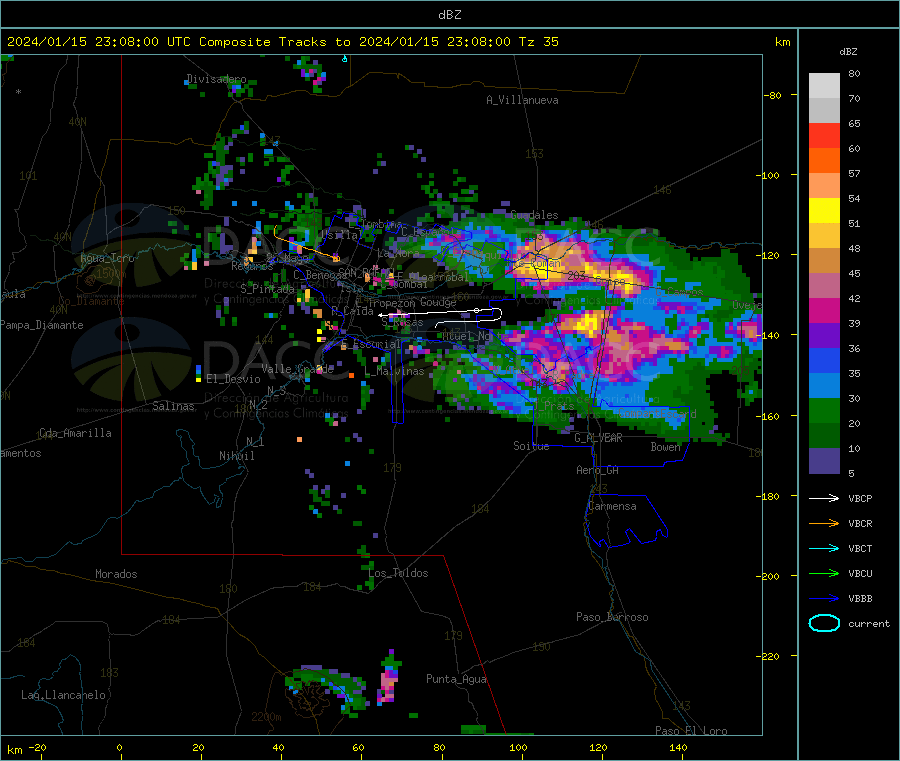The height and width of the screenshot is (761, 900).
Task: Click the Divisadero map label
Action: pos(216,79)
